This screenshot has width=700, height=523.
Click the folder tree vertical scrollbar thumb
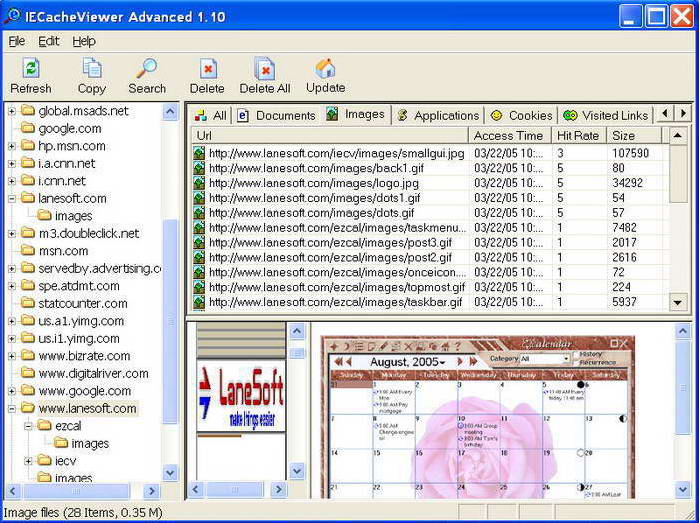(x=170, y=321)
